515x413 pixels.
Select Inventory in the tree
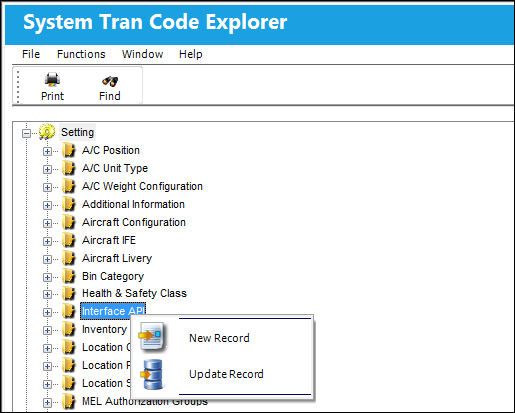pos(104,329)
